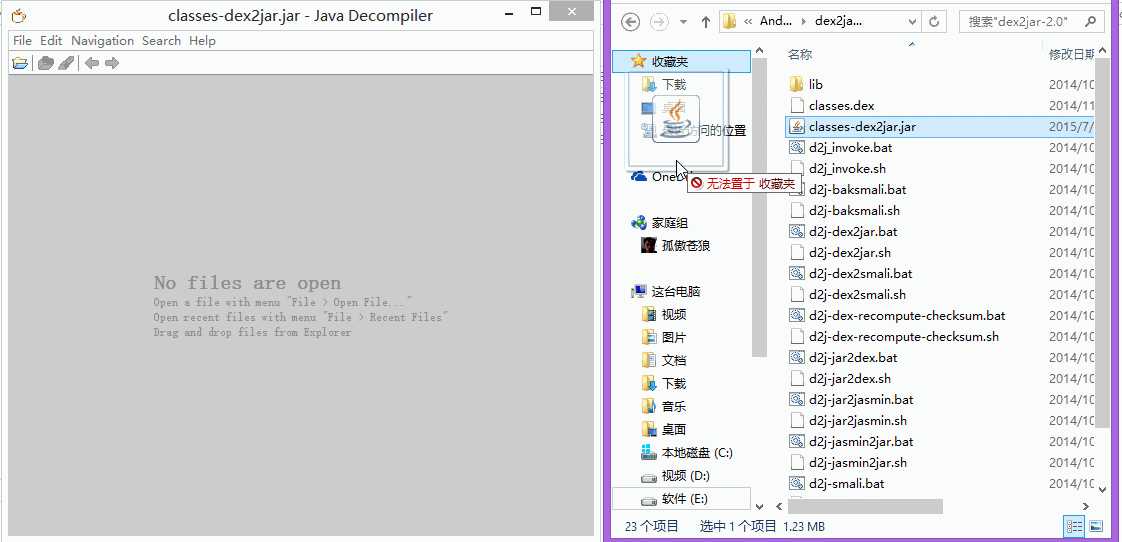Select 这台电脑 in the navigation pane
The width and height of the screenshot is (1122, 542).
click(665, 291)
